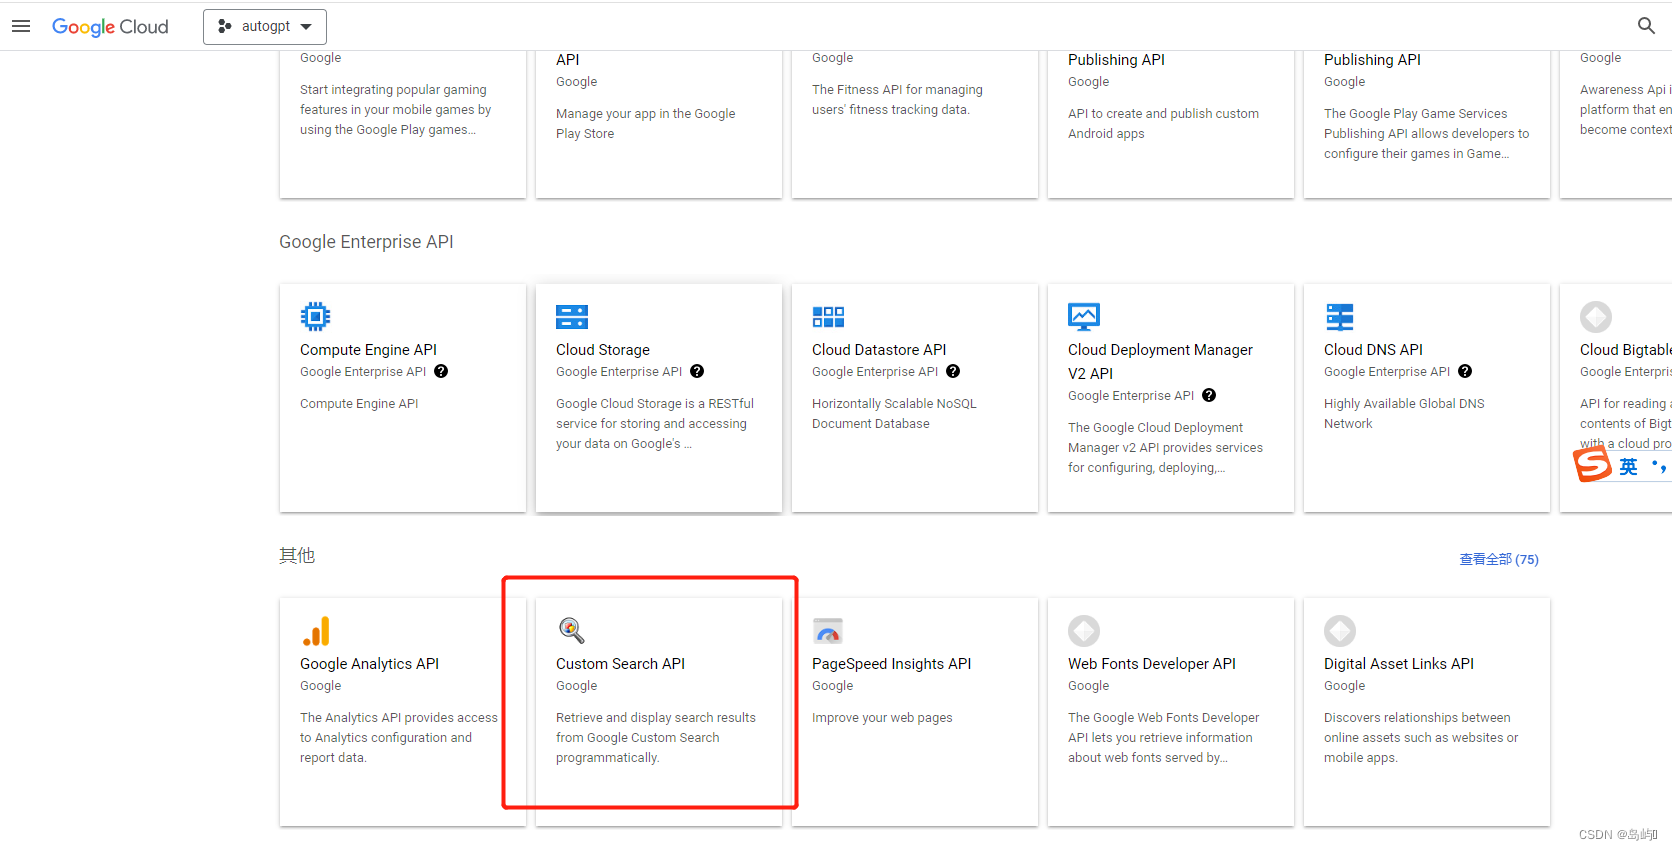The image size is (1672, 850).
Task: Open the Google Analytics API title
Action: tap(369, 664)
